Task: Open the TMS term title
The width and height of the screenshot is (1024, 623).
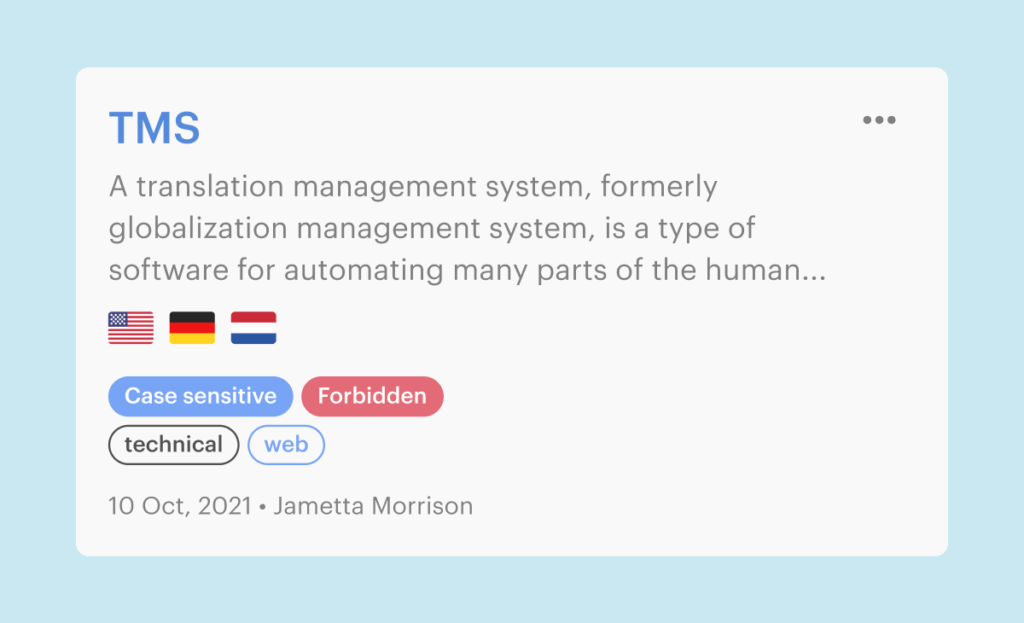Action: click(x=155, y=127)
